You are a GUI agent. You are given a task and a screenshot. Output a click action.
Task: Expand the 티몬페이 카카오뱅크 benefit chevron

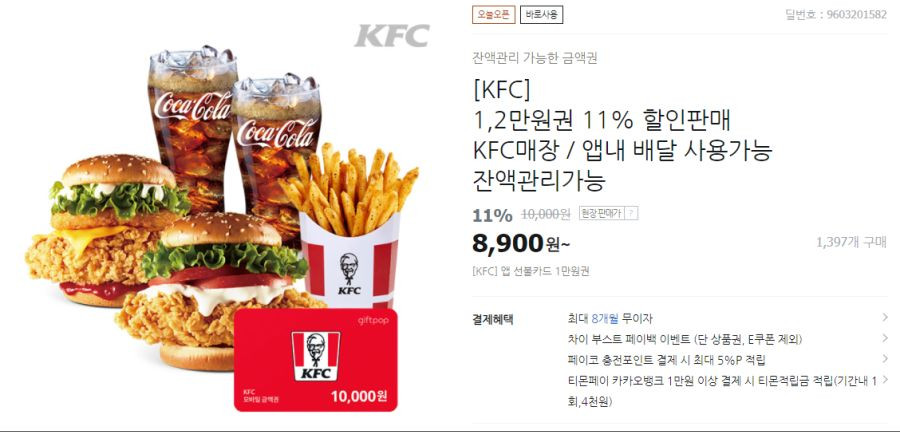pos(885,380)
